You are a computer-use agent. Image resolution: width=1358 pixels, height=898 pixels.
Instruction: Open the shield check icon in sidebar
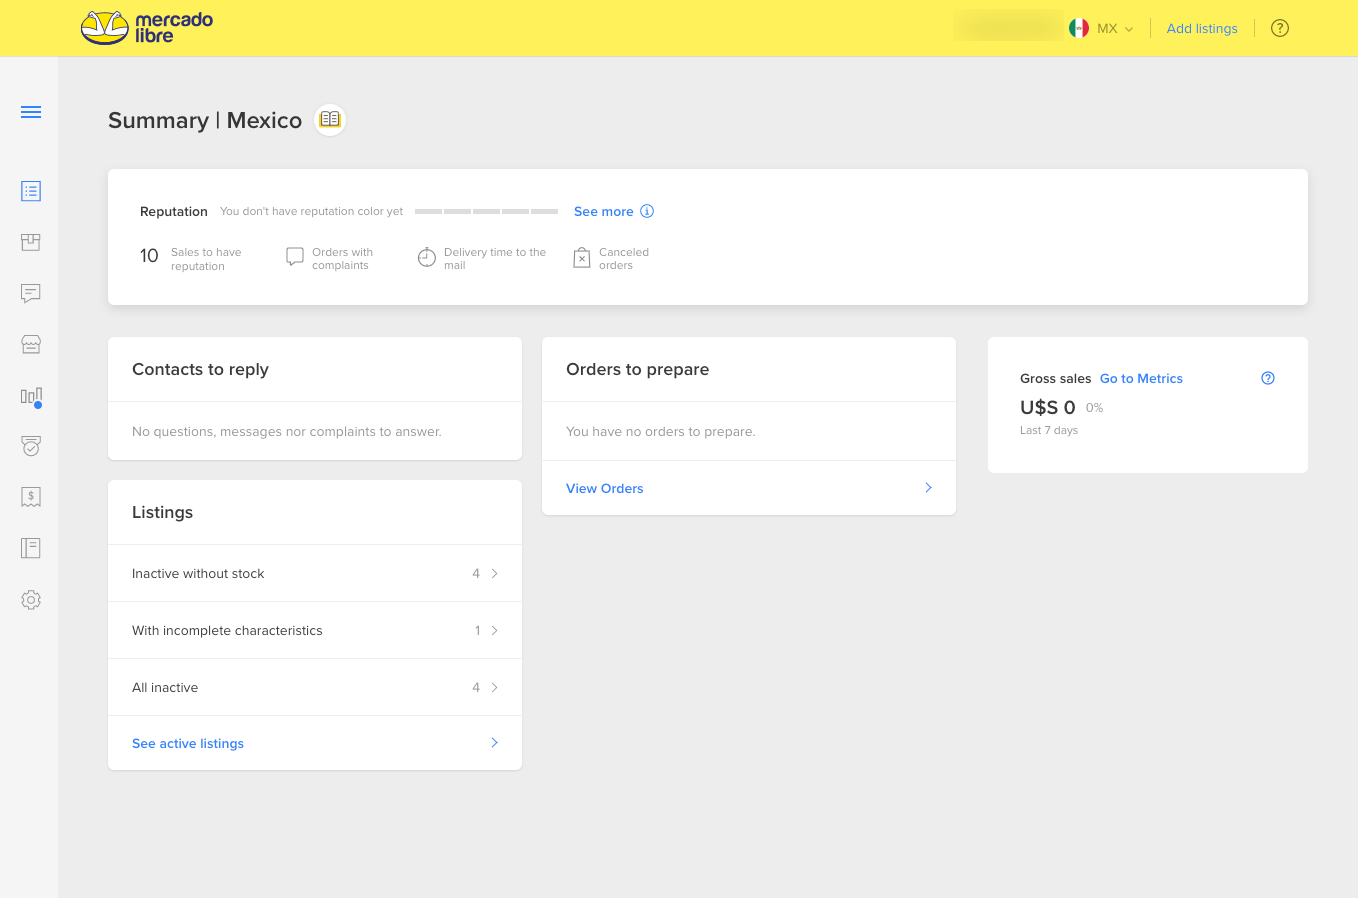click(31, 446)
